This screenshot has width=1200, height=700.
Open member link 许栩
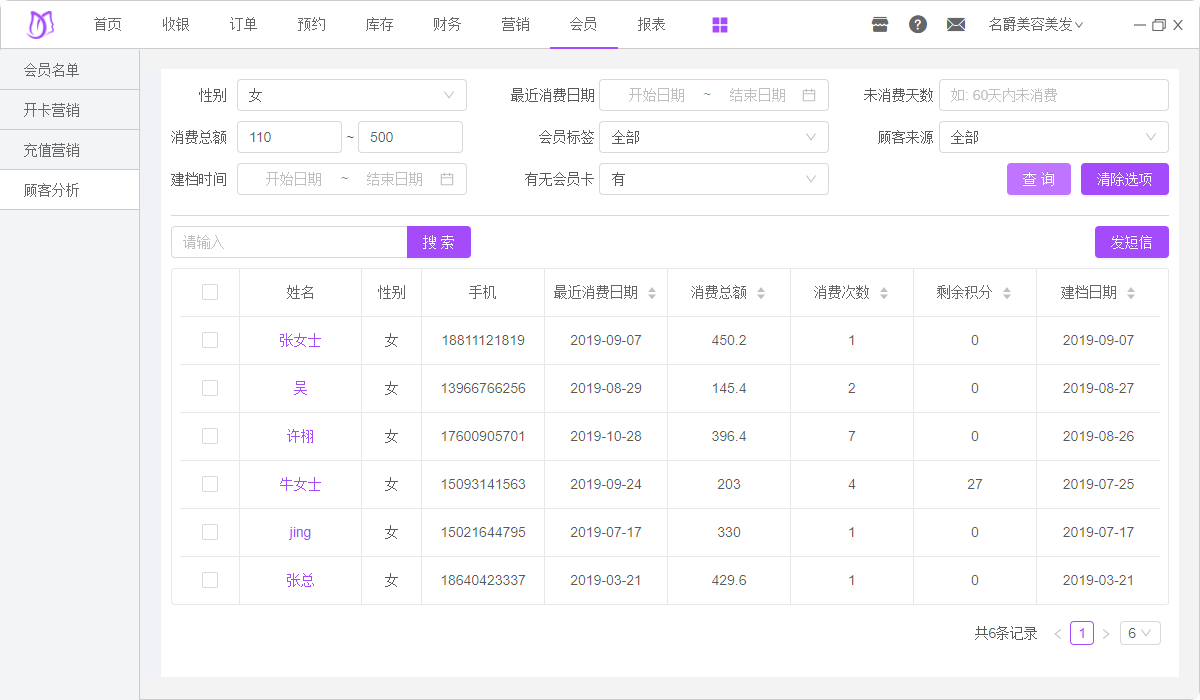300,436
